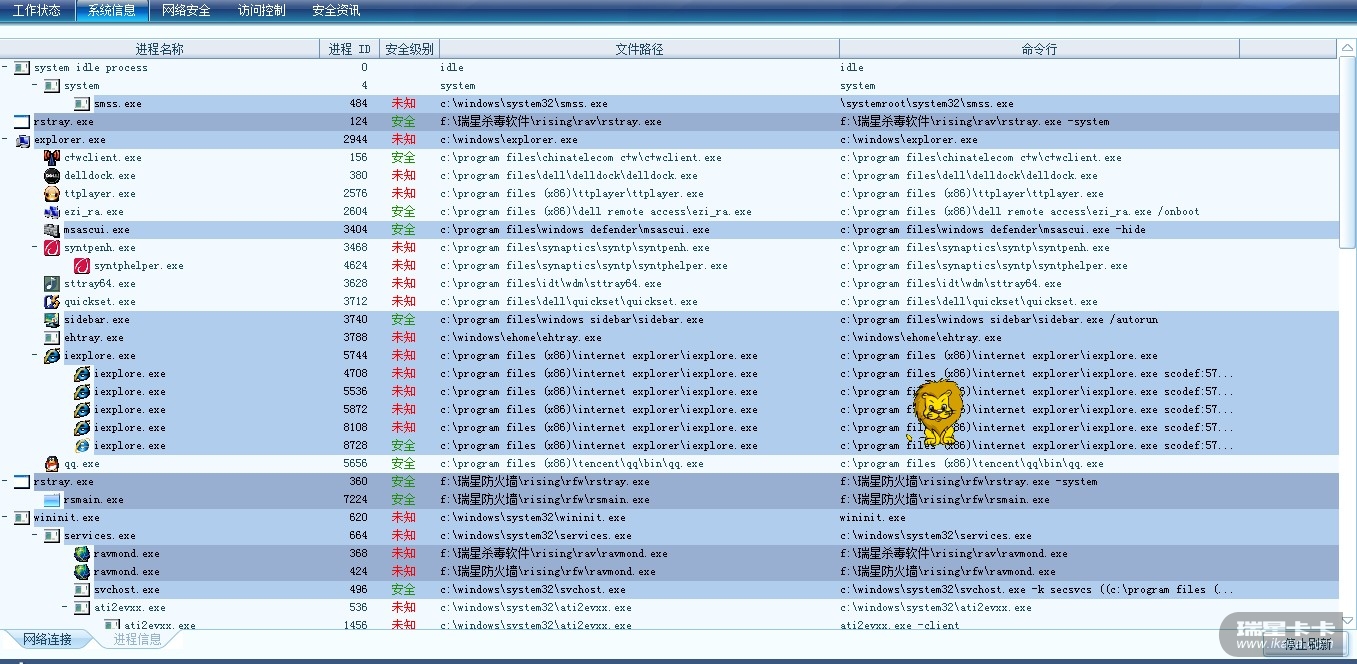1357x664 pixels.
Task: Sort by the 进程 ID column header
Action: [x=350, y=49]
